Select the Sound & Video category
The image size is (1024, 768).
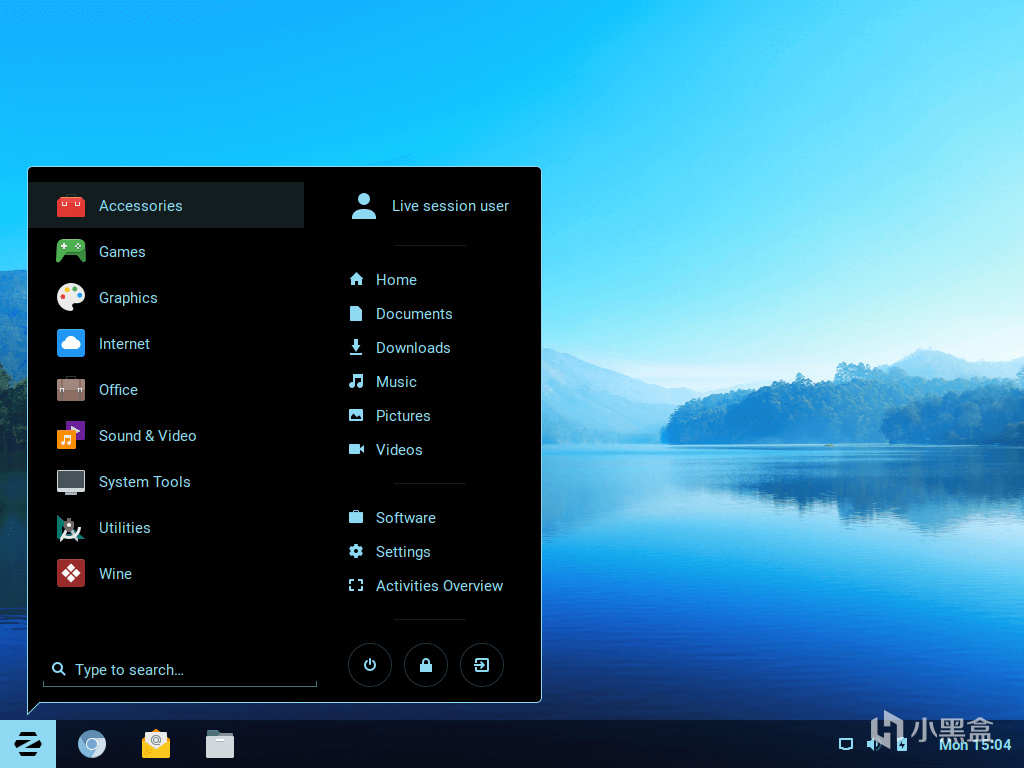(x=167, y=436)
